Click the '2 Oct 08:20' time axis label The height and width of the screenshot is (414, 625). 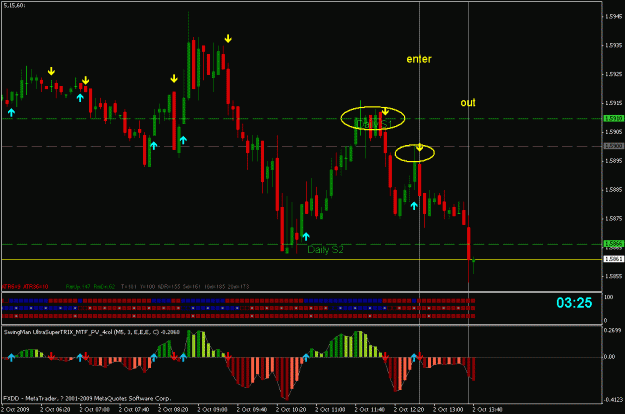click(x=173, y=409)
